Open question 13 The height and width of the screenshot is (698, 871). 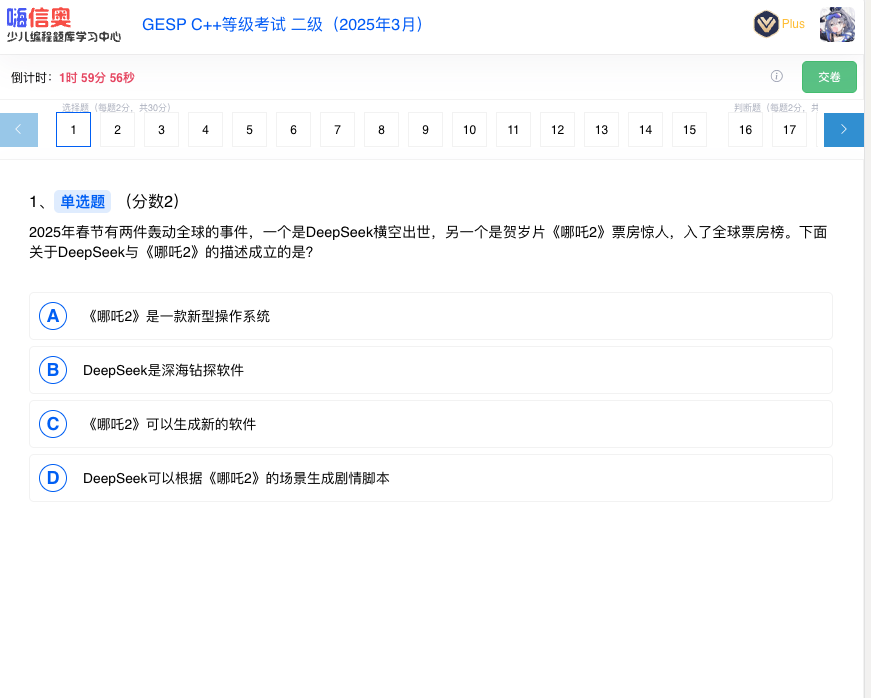click(602, 130)
